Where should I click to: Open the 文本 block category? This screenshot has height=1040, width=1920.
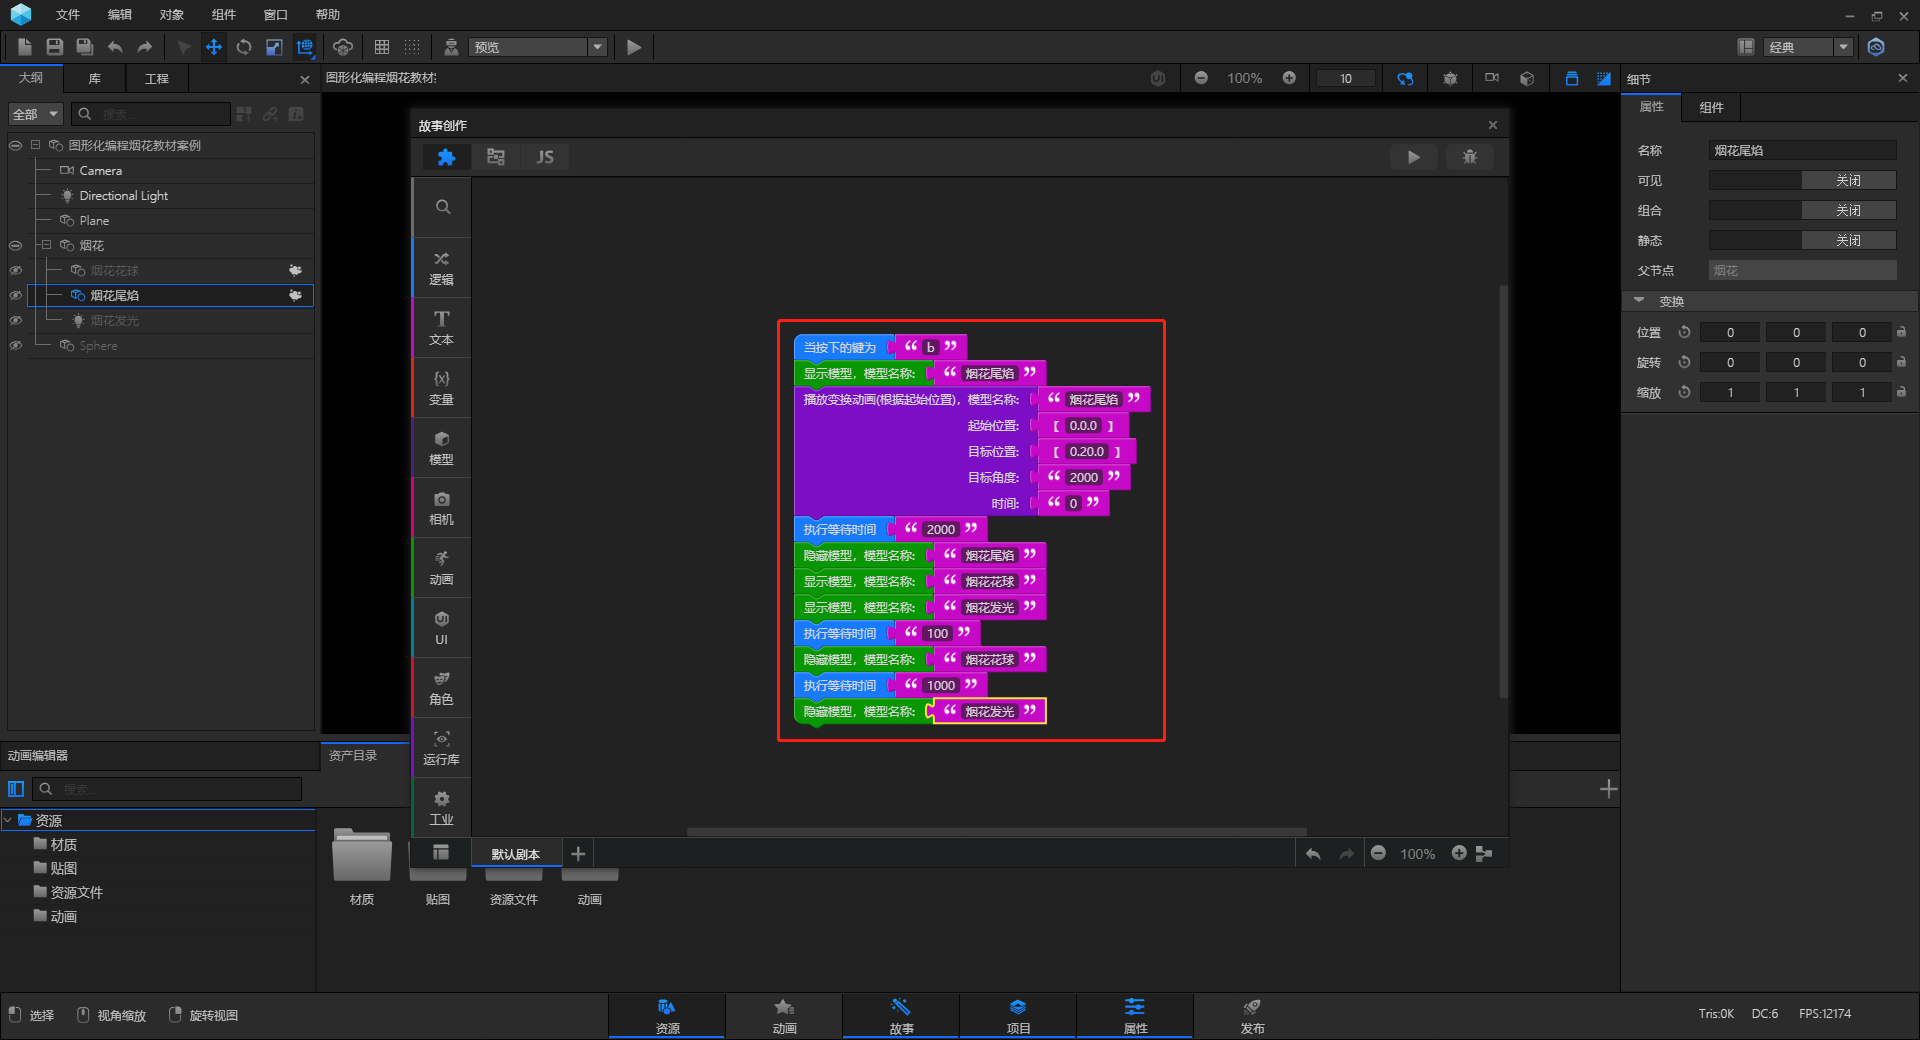[441, 328]
